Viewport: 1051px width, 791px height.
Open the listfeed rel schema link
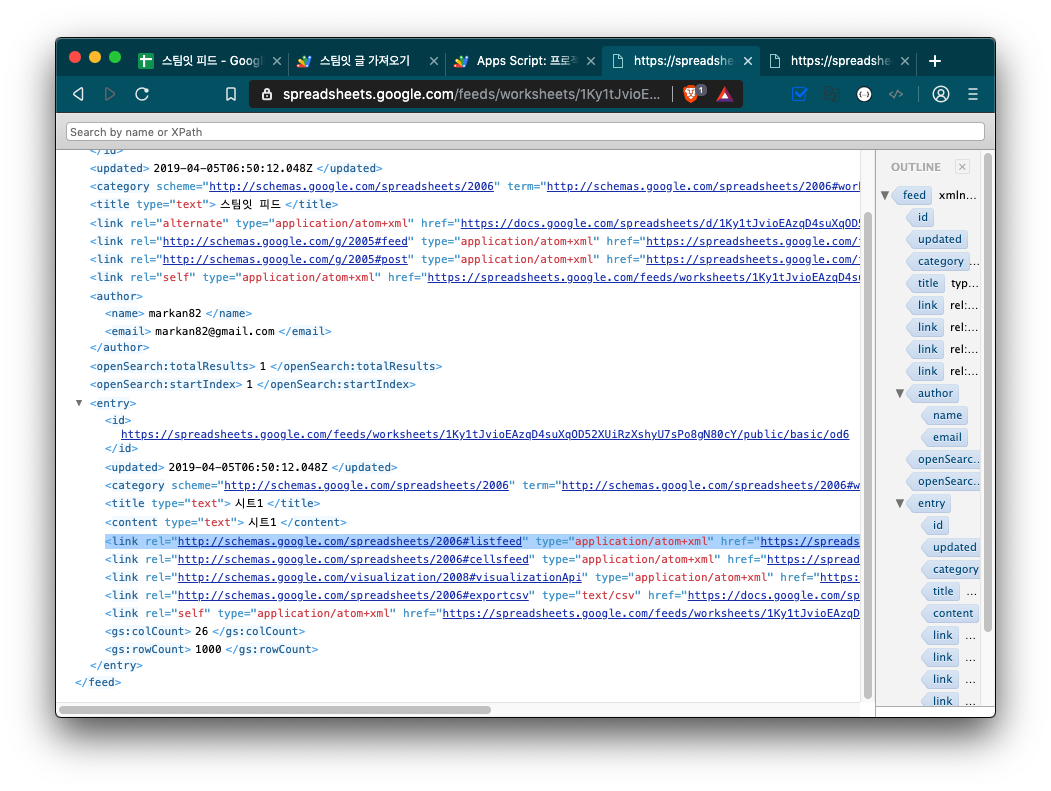pyautogui.click(x=350, y=541)
